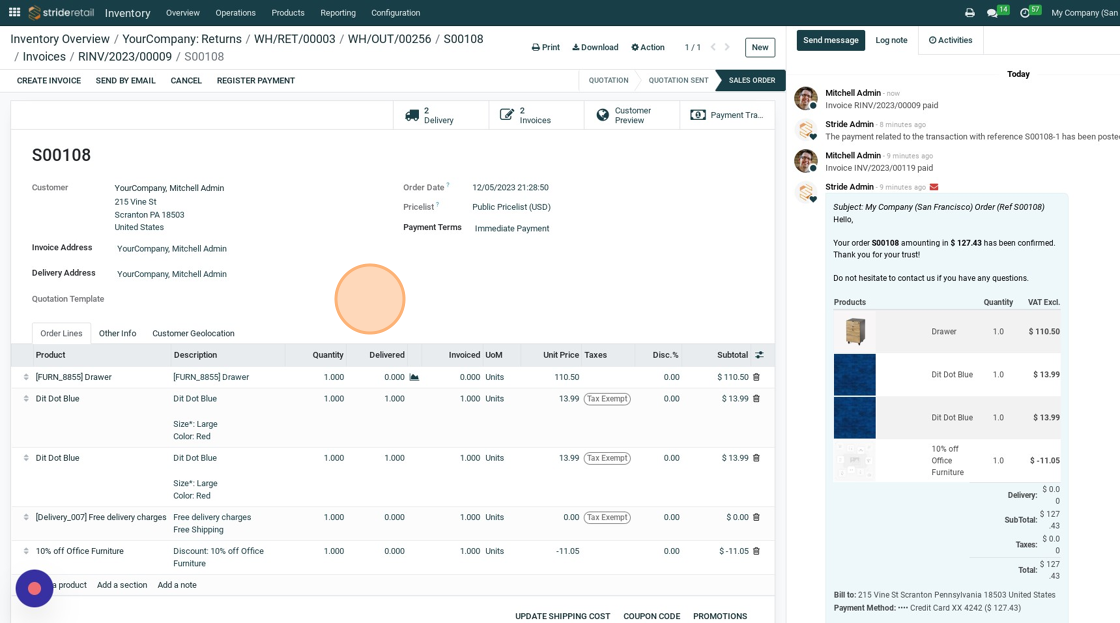The image size is (1120, 623).
Task: Open the My Company switcher dropdown
Action: point(1084,13)
